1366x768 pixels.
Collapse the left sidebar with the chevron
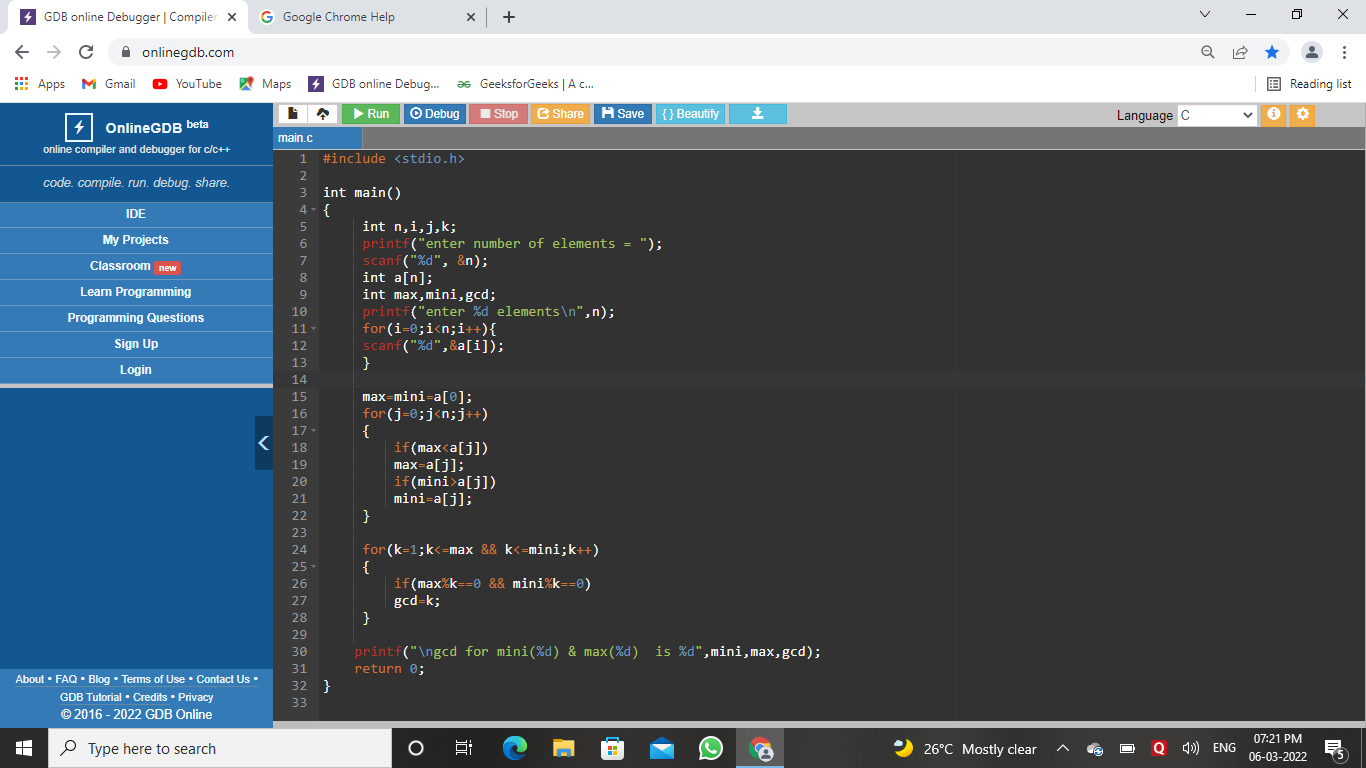[263, 442]
